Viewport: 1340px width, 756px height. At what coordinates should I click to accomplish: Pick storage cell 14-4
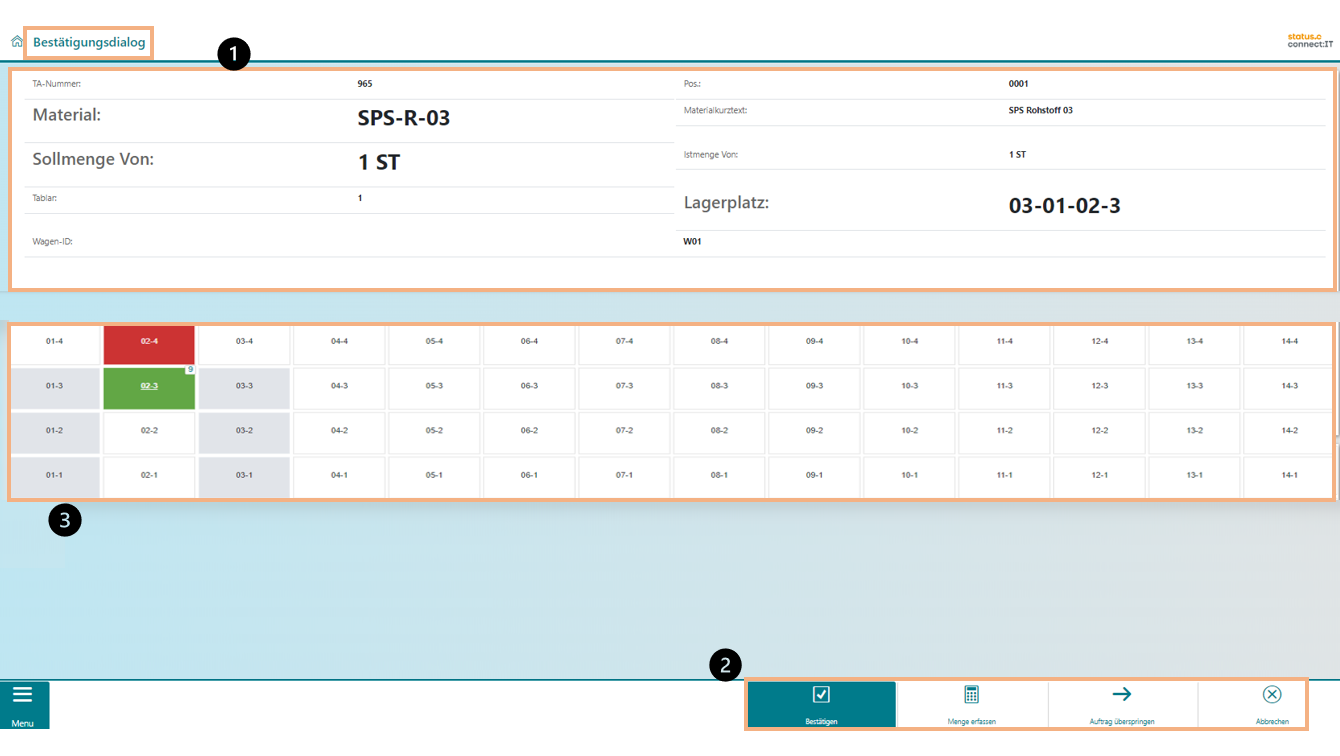coord(1289,342)
